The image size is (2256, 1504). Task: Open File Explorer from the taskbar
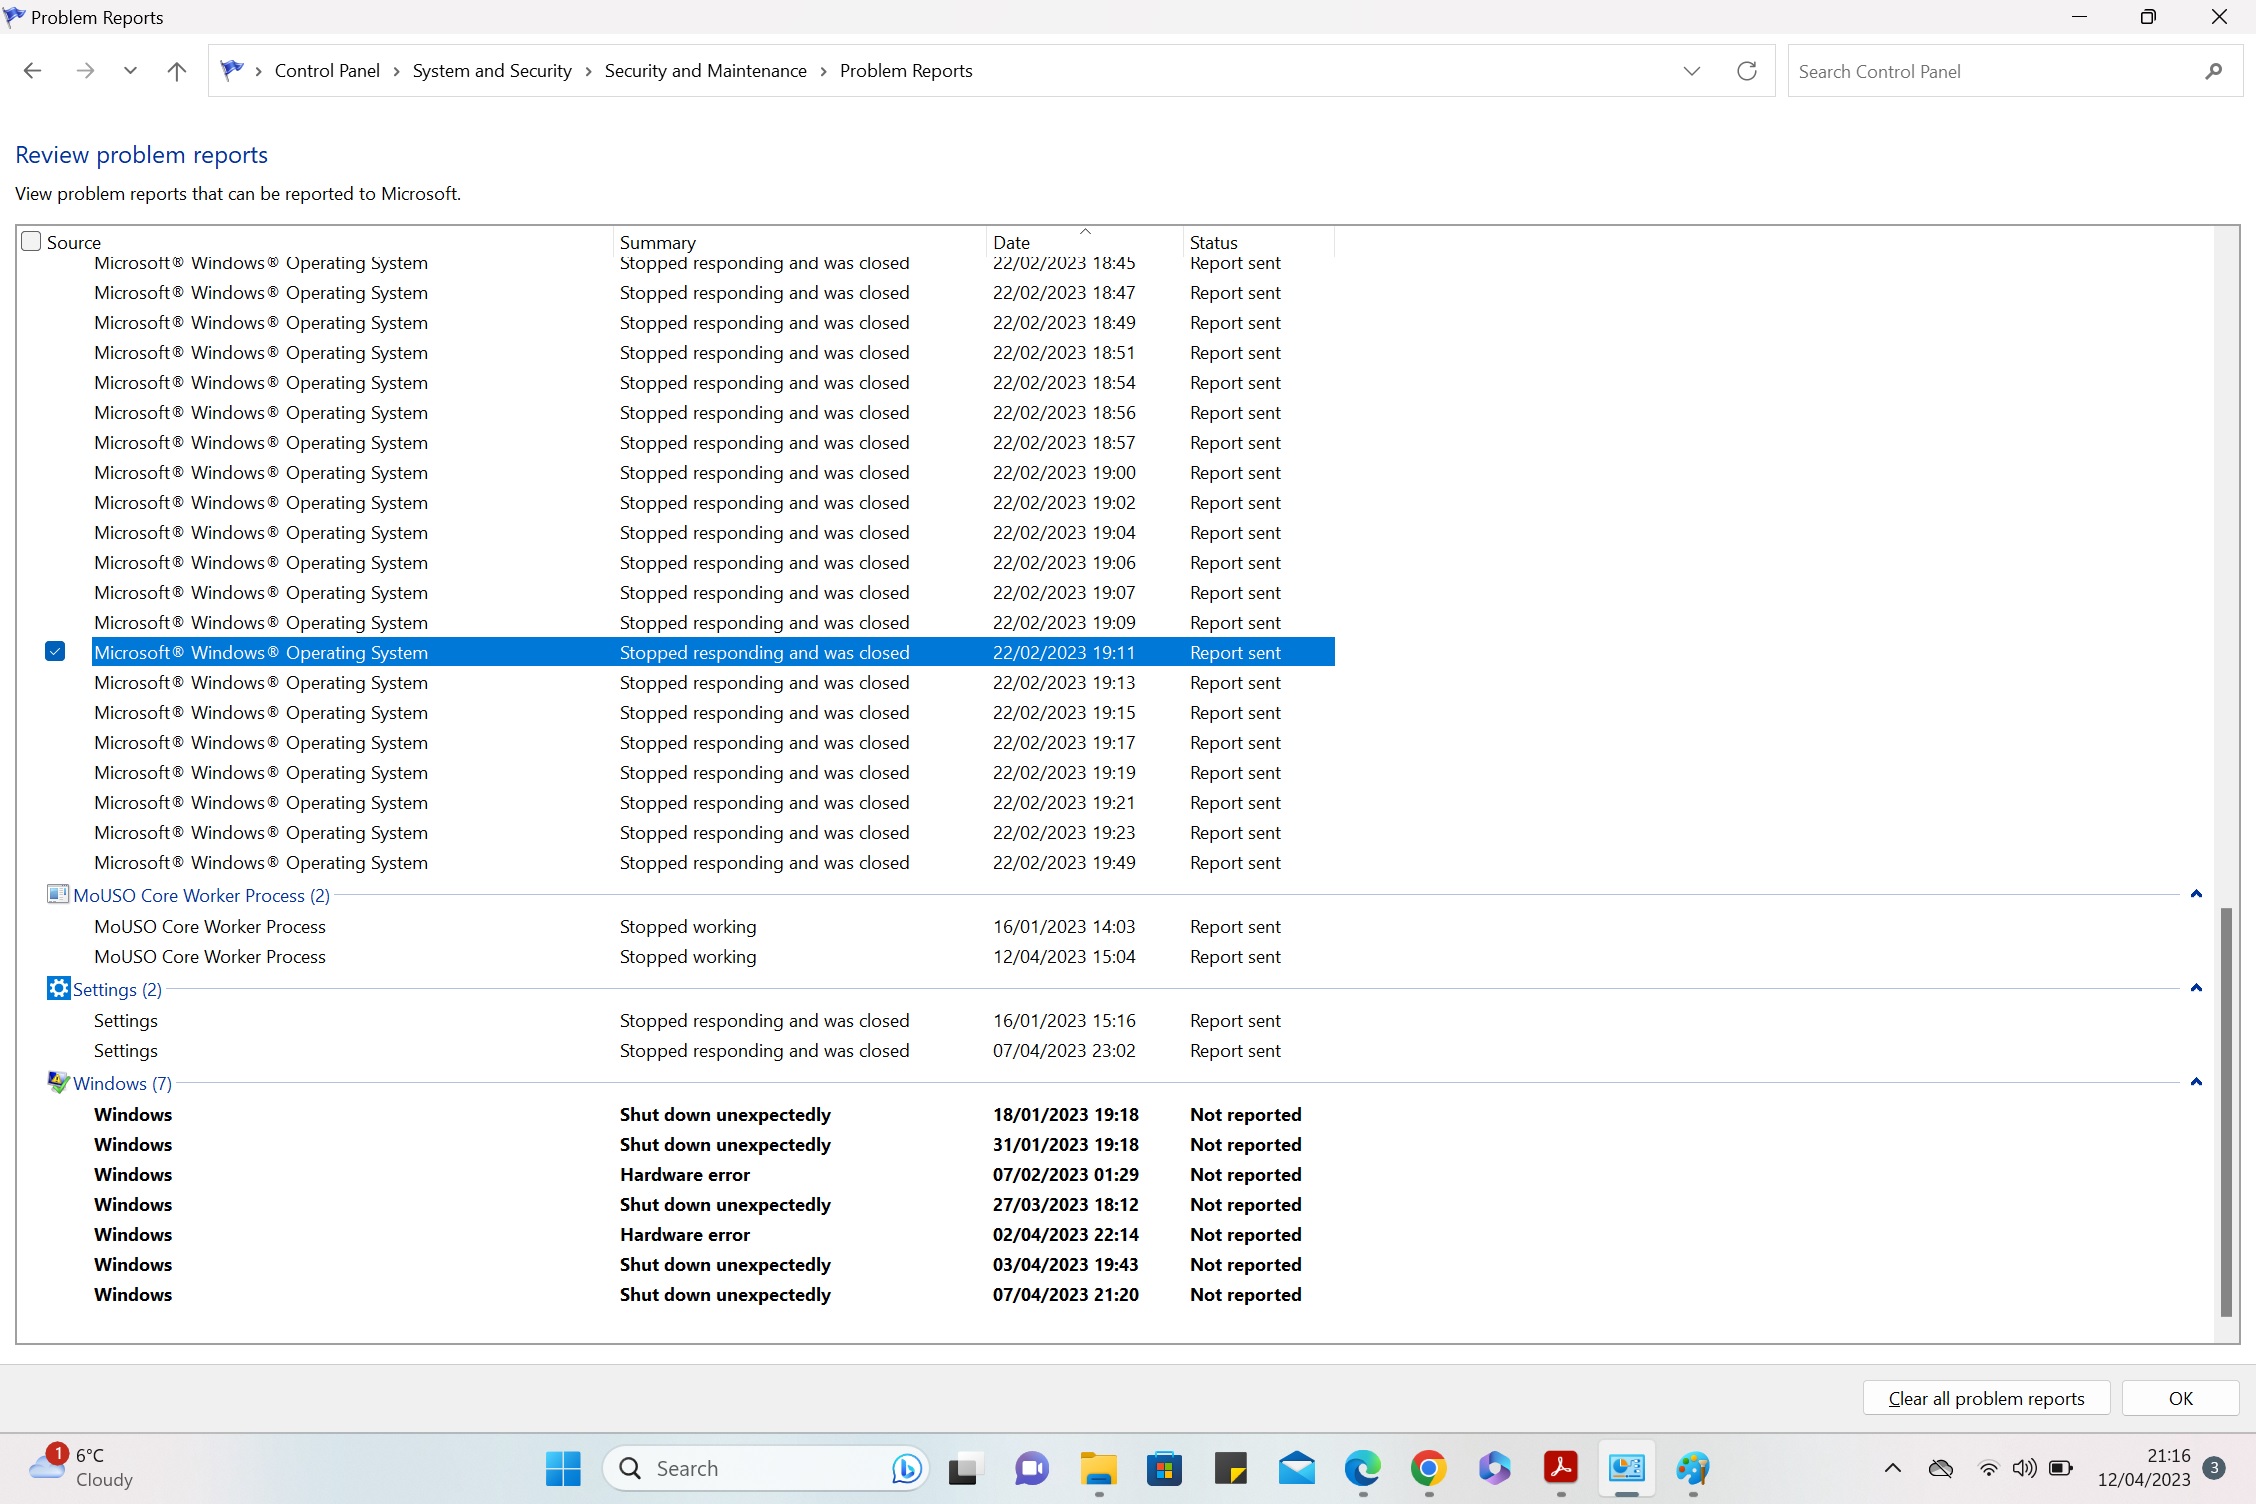1098,1468
